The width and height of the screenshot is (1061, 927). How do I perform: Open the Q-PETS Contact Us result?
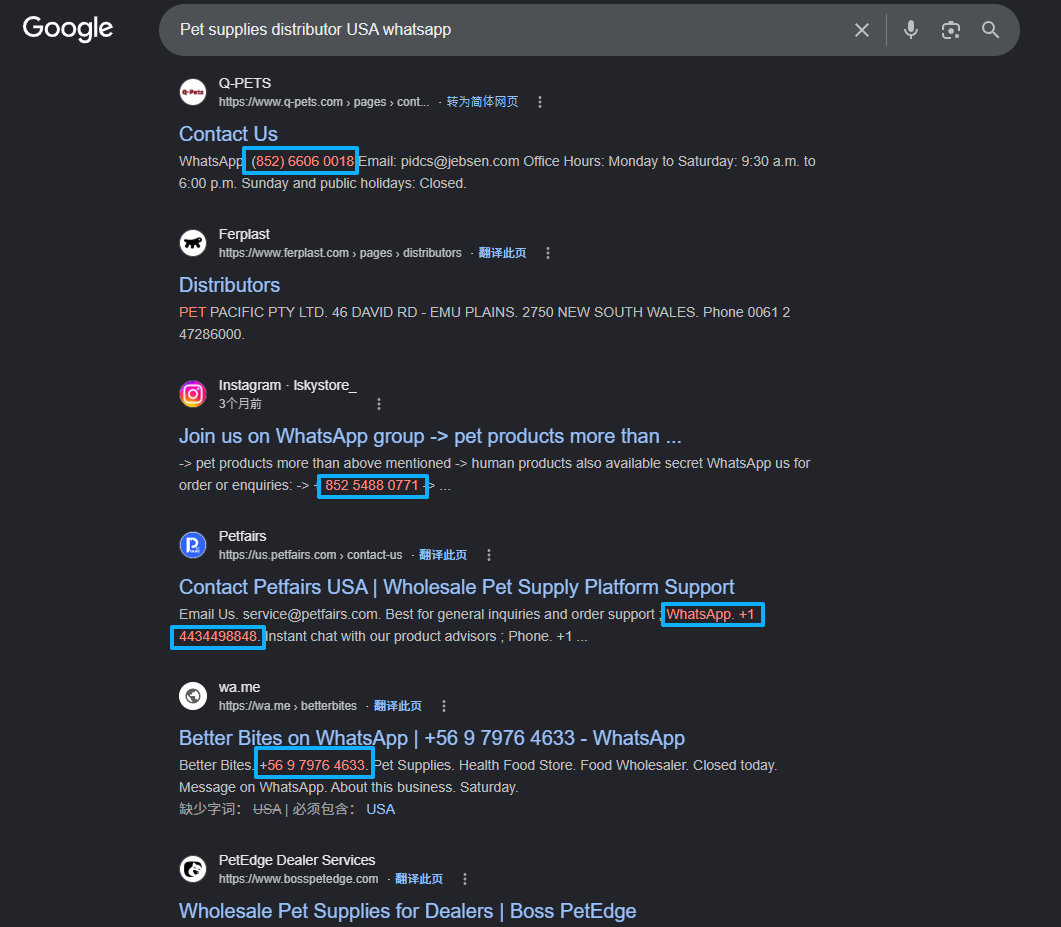[228, 134]
